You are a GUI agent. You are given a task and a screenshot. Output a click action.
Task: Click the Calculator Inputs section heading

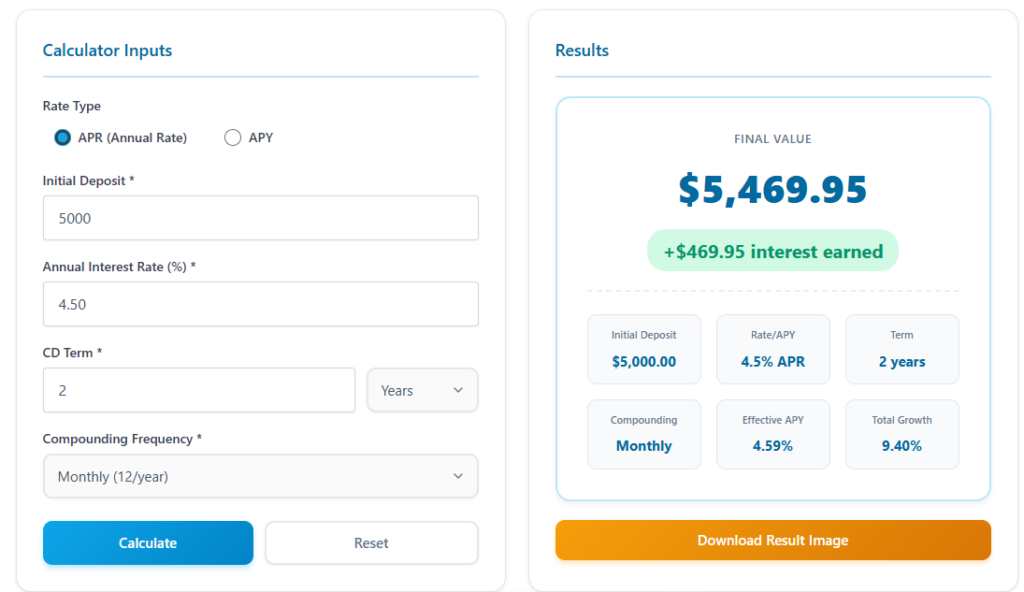tap(107, 50)
